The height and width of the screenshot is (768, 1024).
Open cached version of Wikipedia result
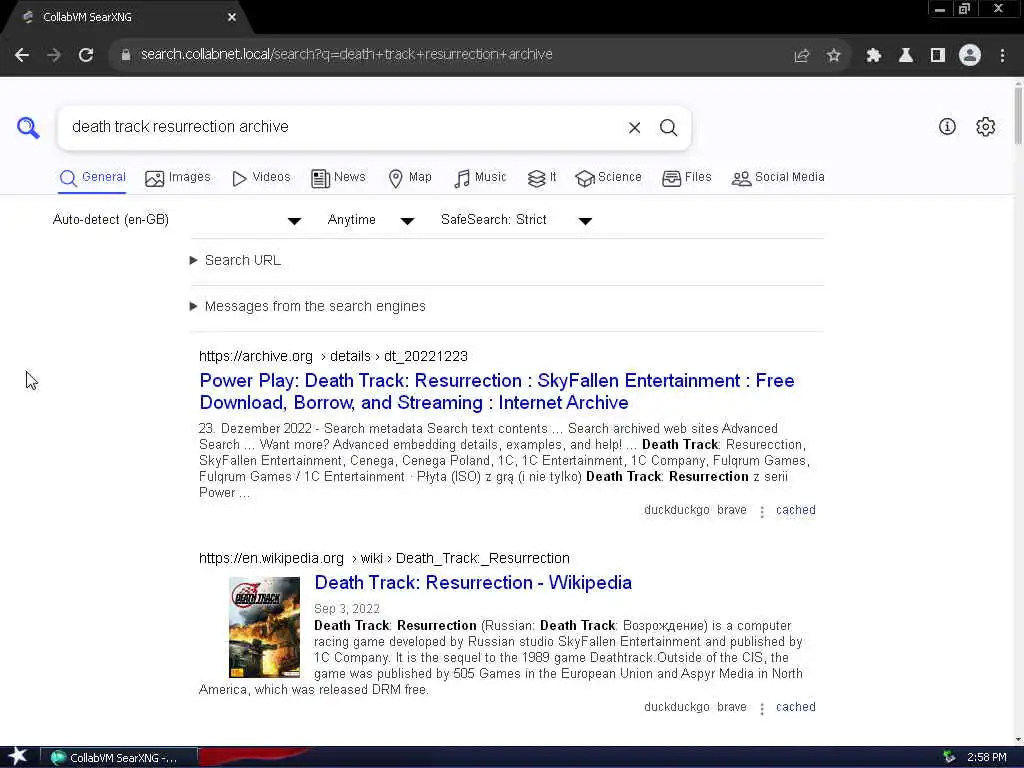pos(795,707)
